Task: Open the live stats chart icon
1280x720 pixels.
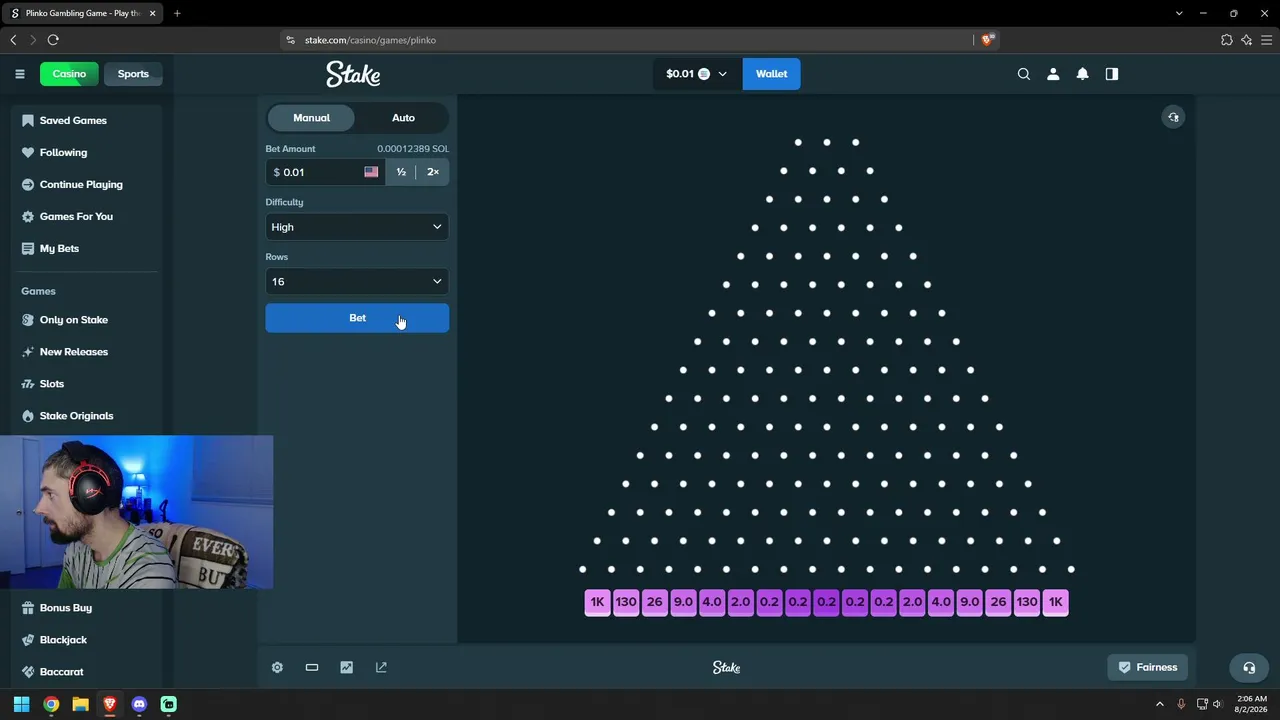Action: click(x=346, y=667)
